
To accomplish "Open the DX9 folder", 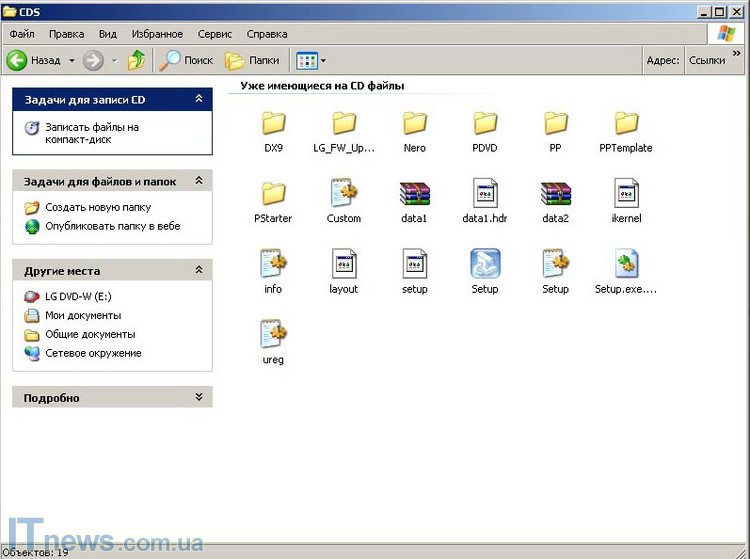I will (x=273, y=124).
